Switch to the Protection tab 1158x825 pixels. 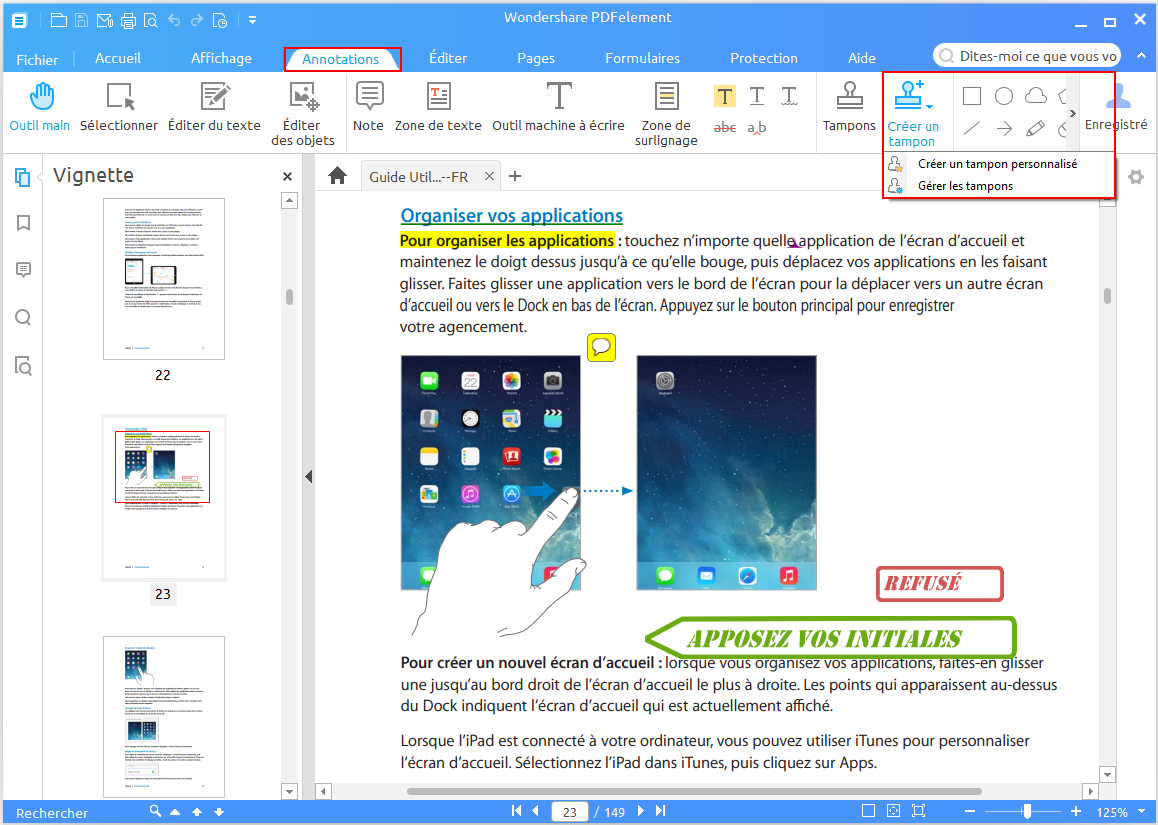(764, 58)
